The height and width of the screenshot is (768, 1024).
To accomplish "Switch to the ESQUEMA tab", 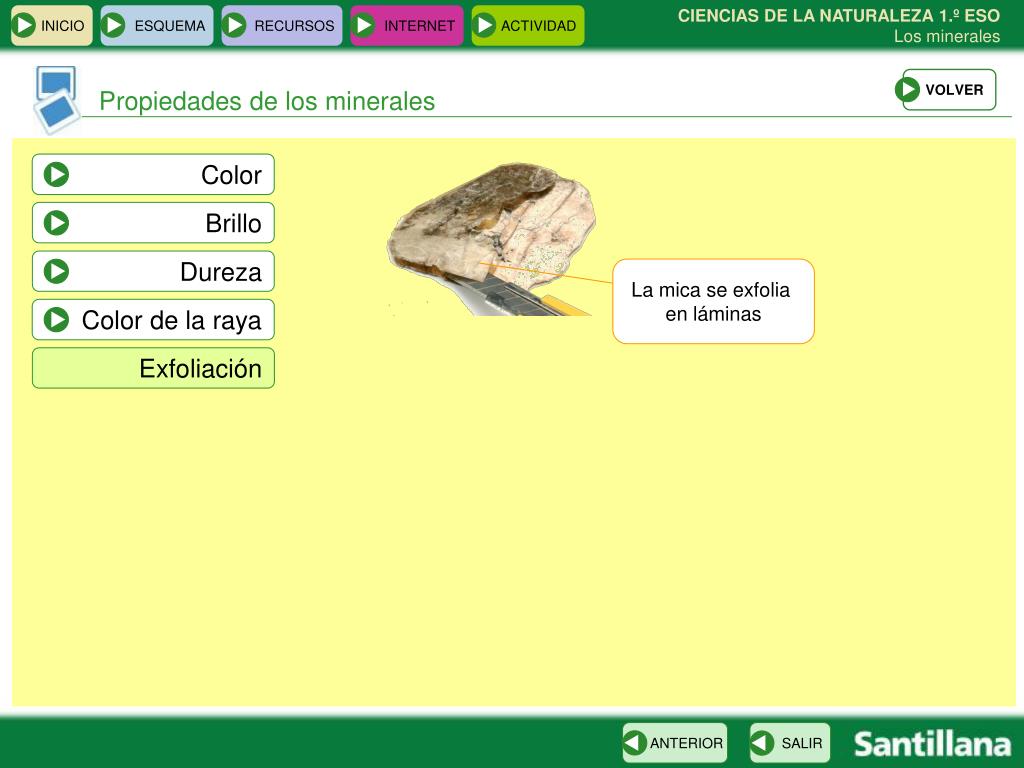I will click(x=157, y=25).
